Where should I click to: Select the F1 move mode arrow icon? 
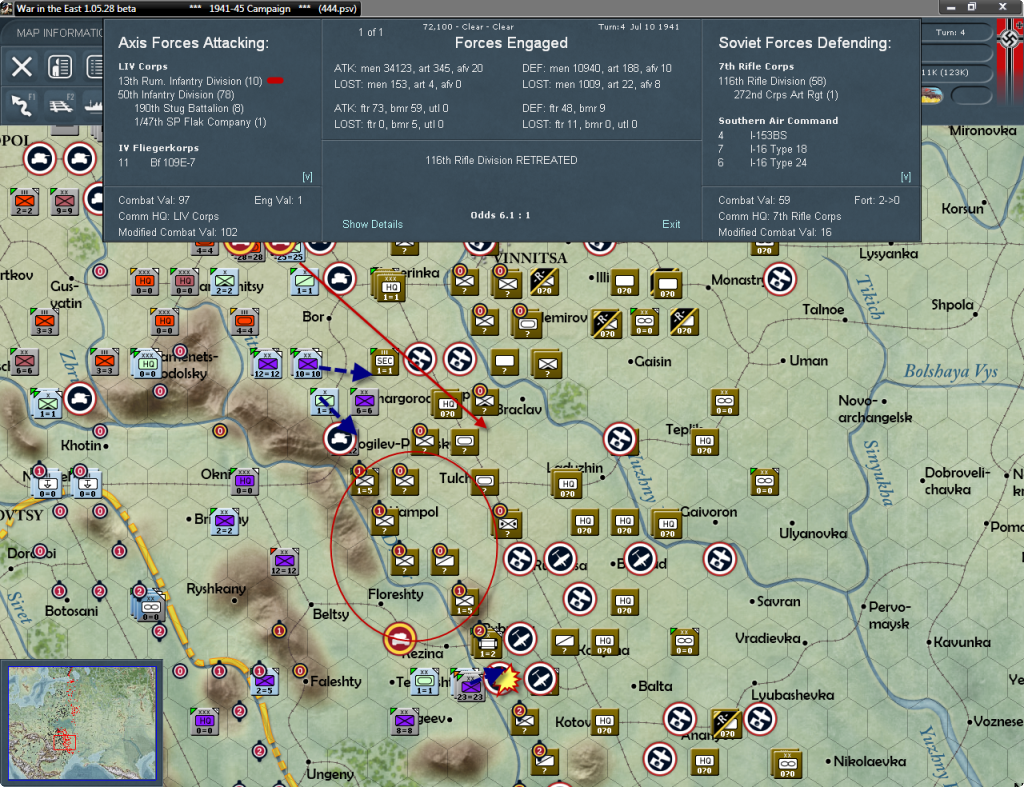[x=22, y=104]
